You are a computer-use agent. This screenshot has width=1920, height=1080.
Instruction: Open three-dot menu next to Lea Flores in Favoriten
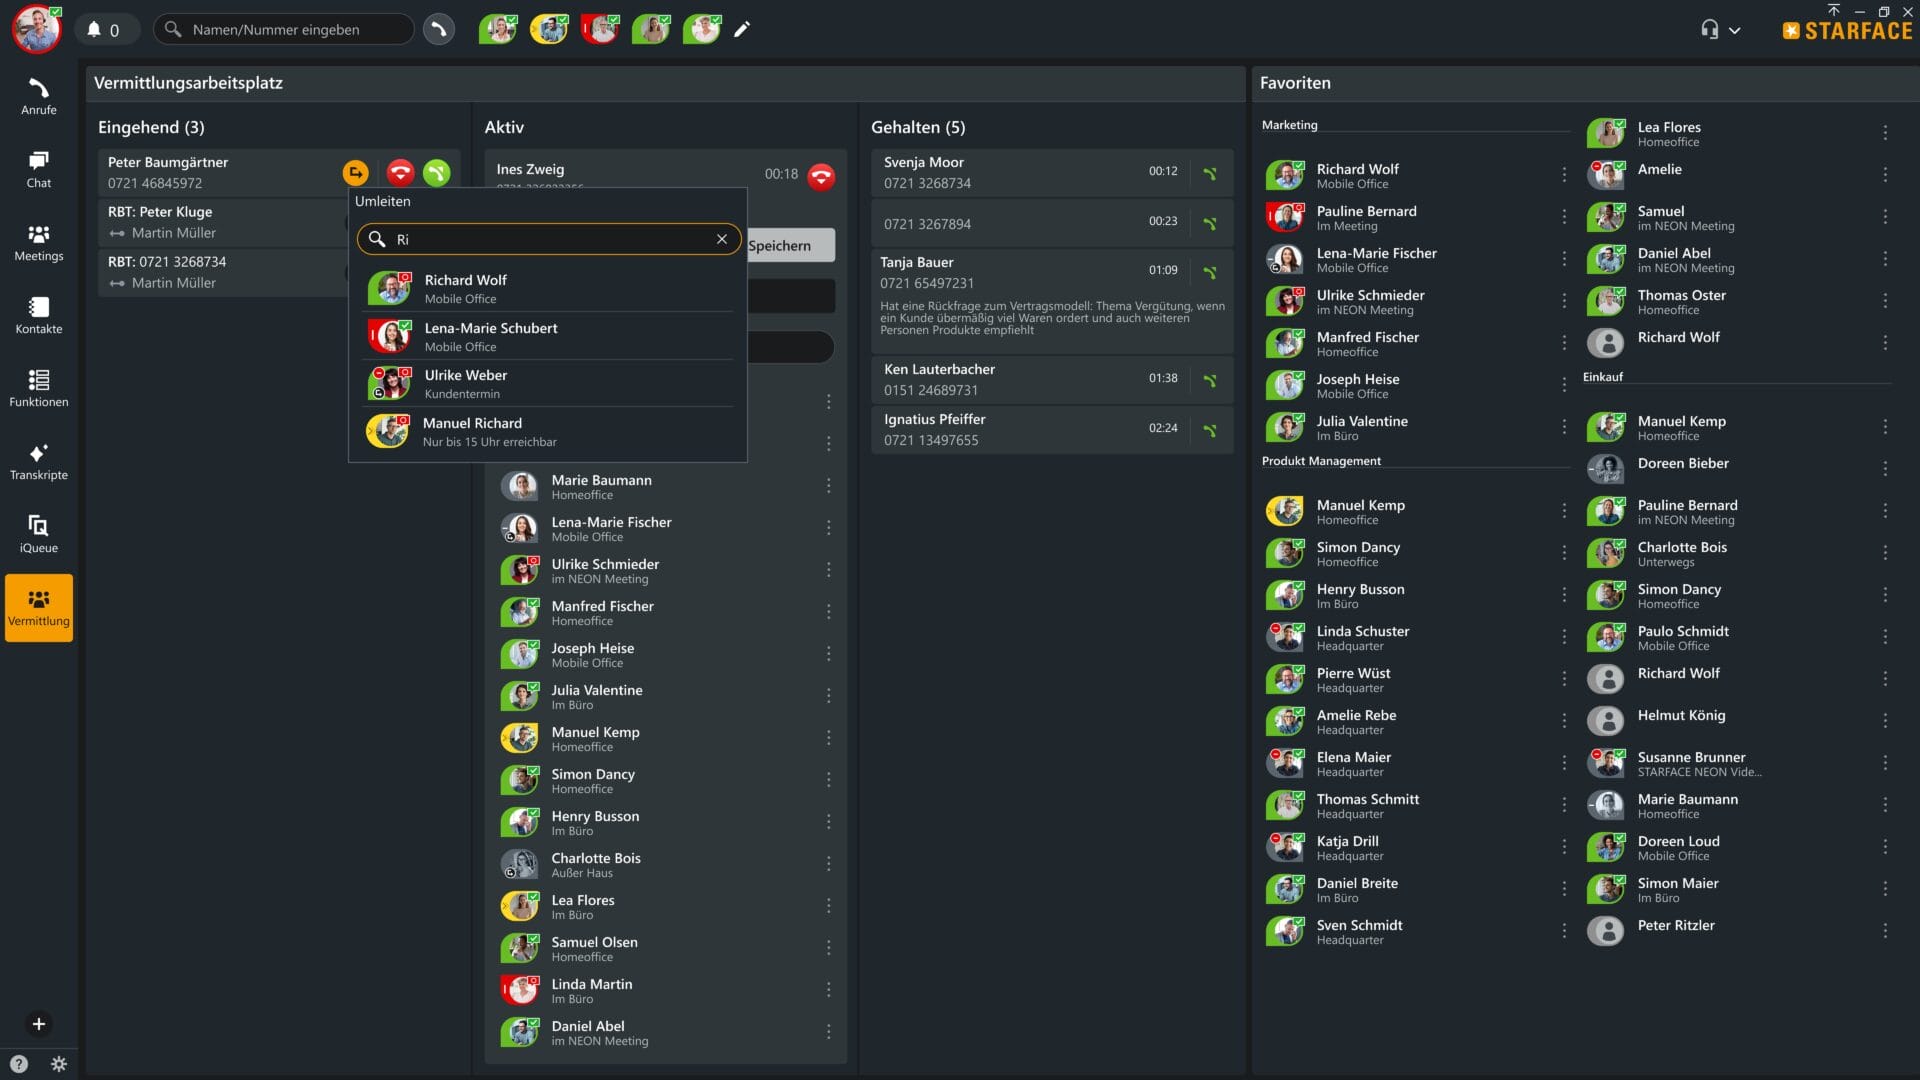(x=1885, y=133)
